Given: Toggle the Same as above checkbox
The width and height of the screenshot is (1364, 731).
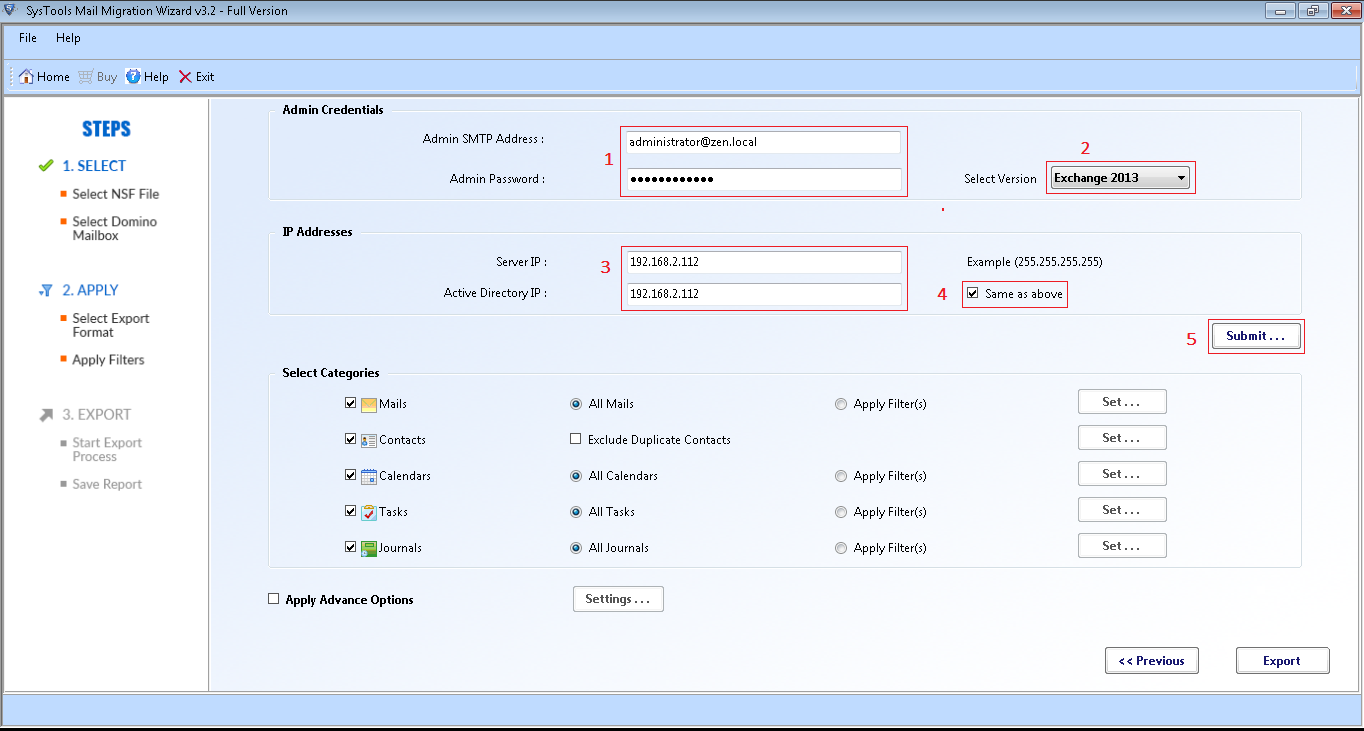Looking at the screenshot, I should (x=973, y=294).
